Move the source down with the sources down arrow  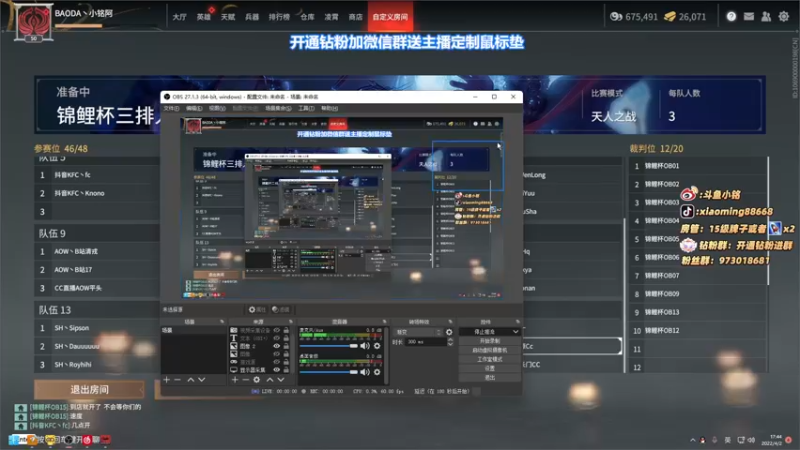[281, 380]
